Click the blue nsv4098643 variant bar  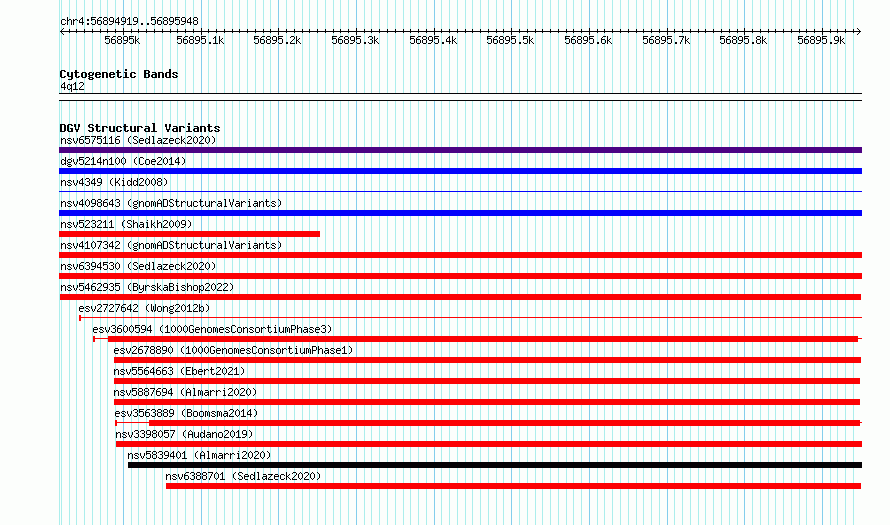coord(460,213)
